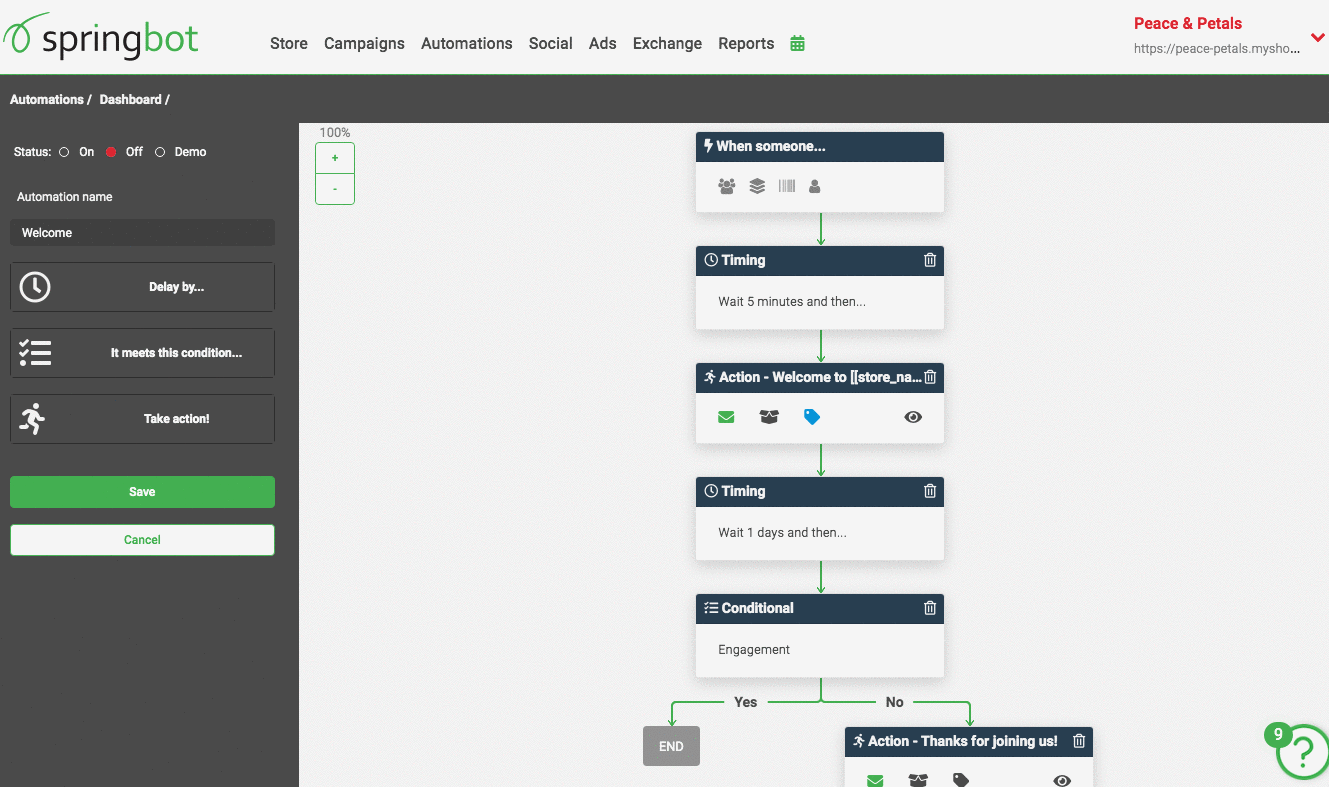Set automation status to On
The height and width of the screenshot is (787, 1329).
tap(64, 152)
